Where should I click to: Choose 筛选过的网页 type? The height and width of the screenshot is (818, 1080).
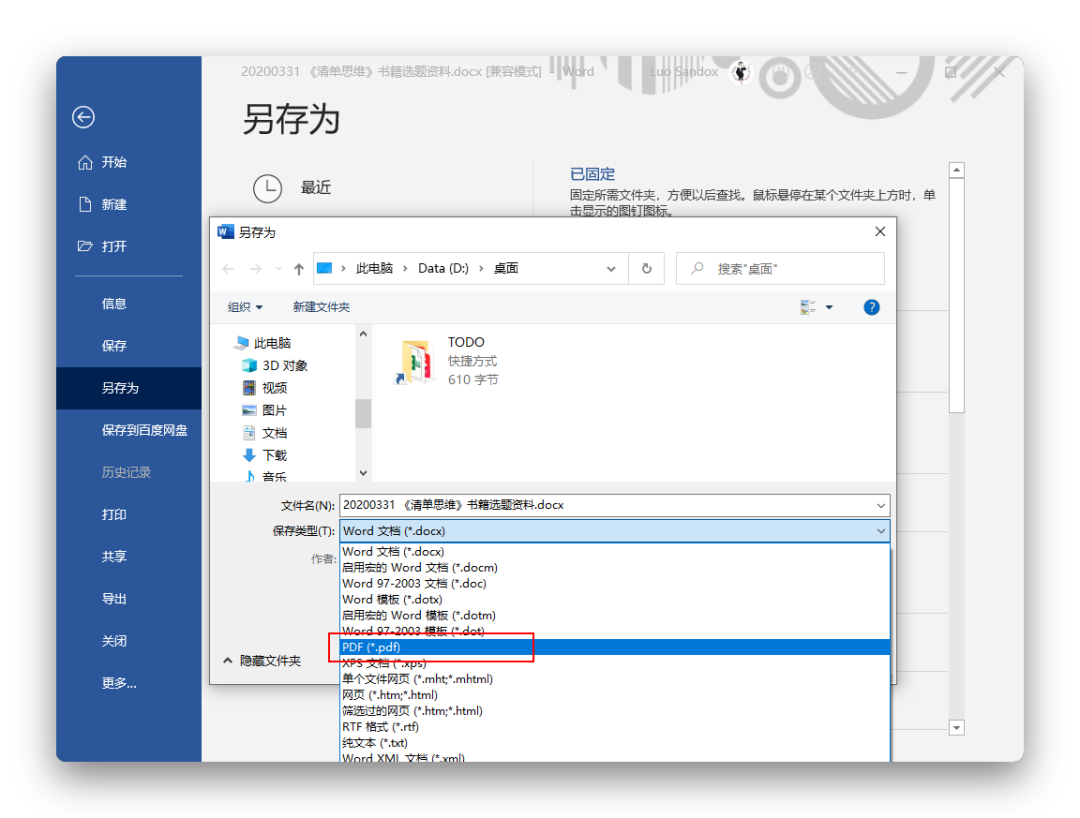click(615, 711)
